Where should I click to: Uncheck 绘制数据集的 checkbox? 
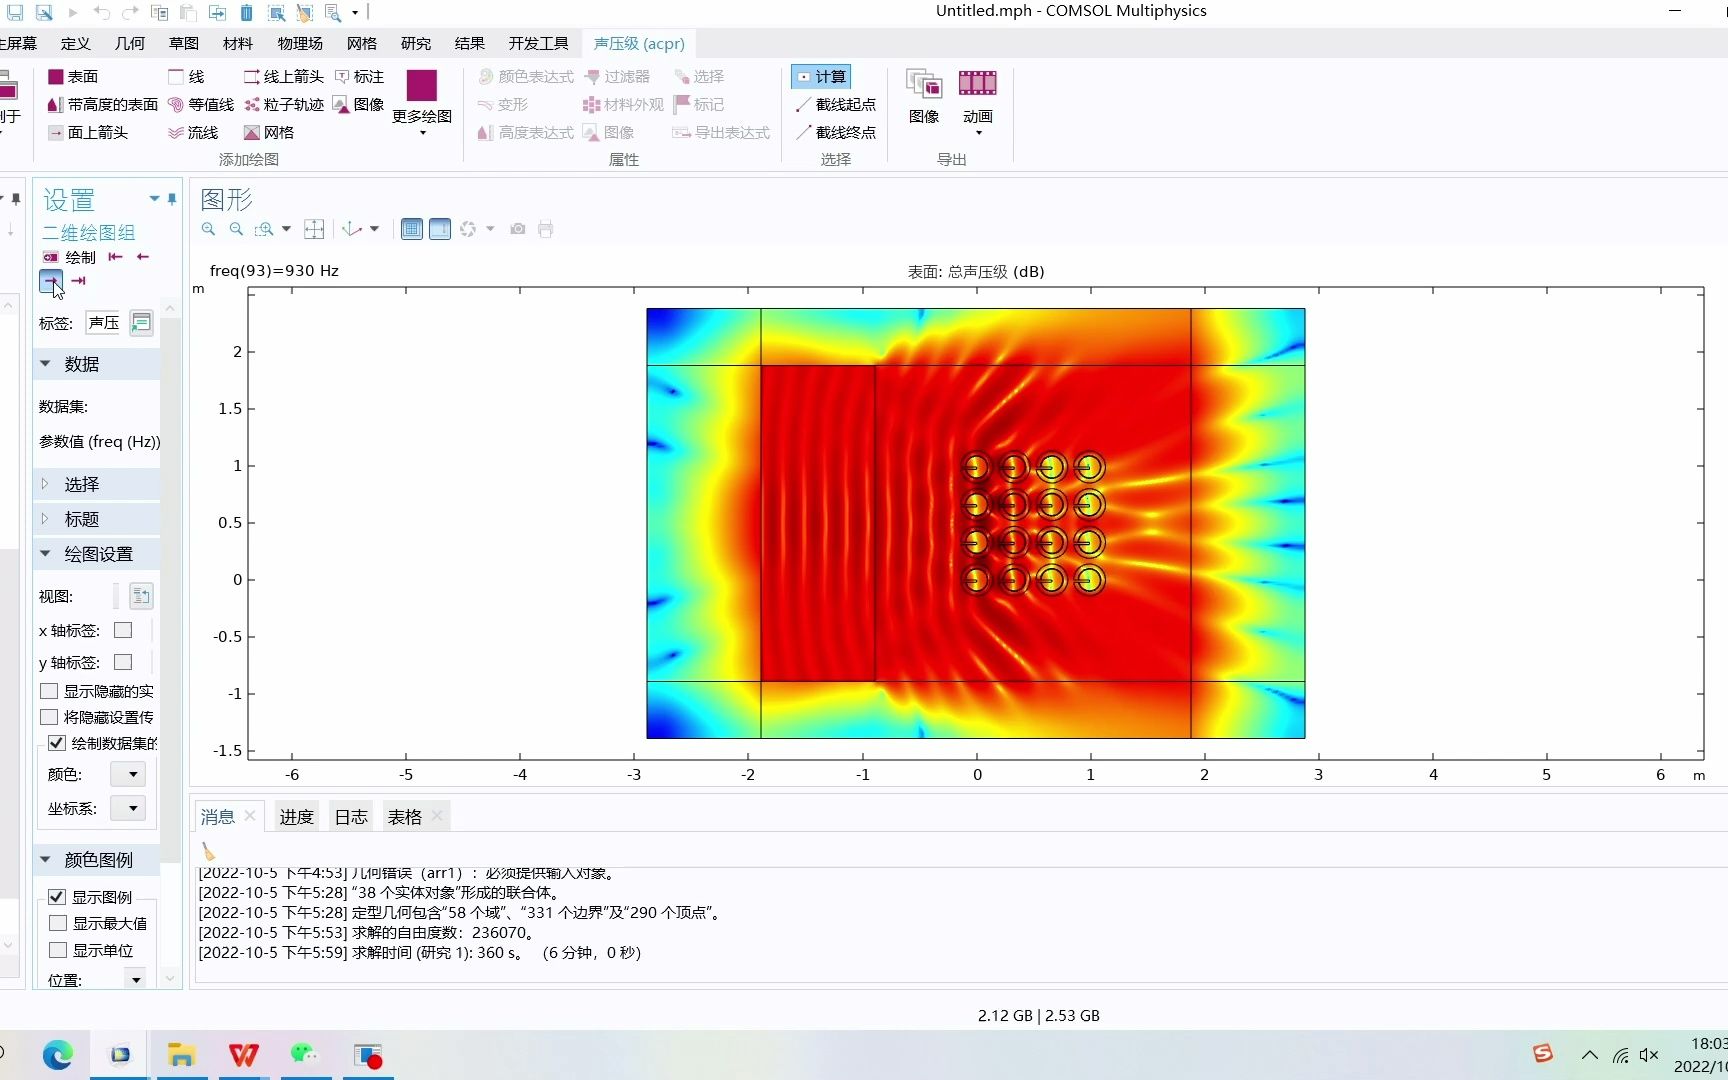pos(57,743)
